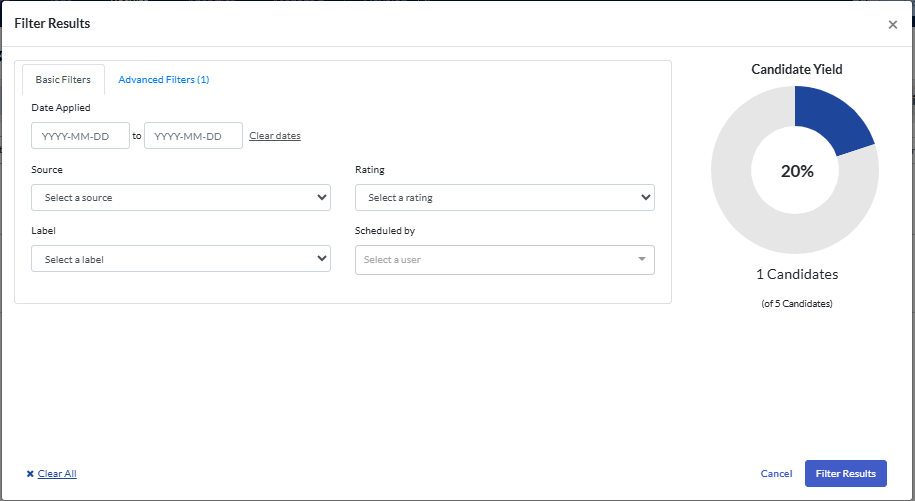This screenshot has height=501, width=915.
Task: Click the 20% label inside the chart
Action: (x=797, y=171)
